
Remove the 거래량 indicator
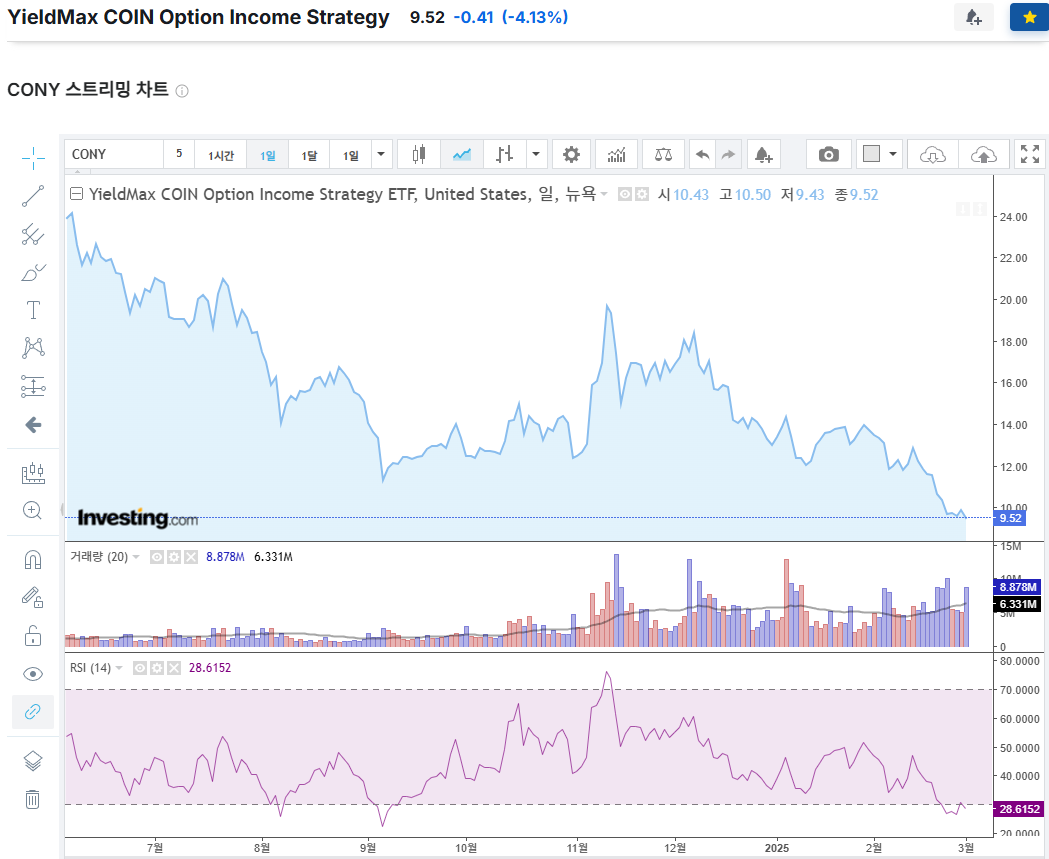pos(191,557)
